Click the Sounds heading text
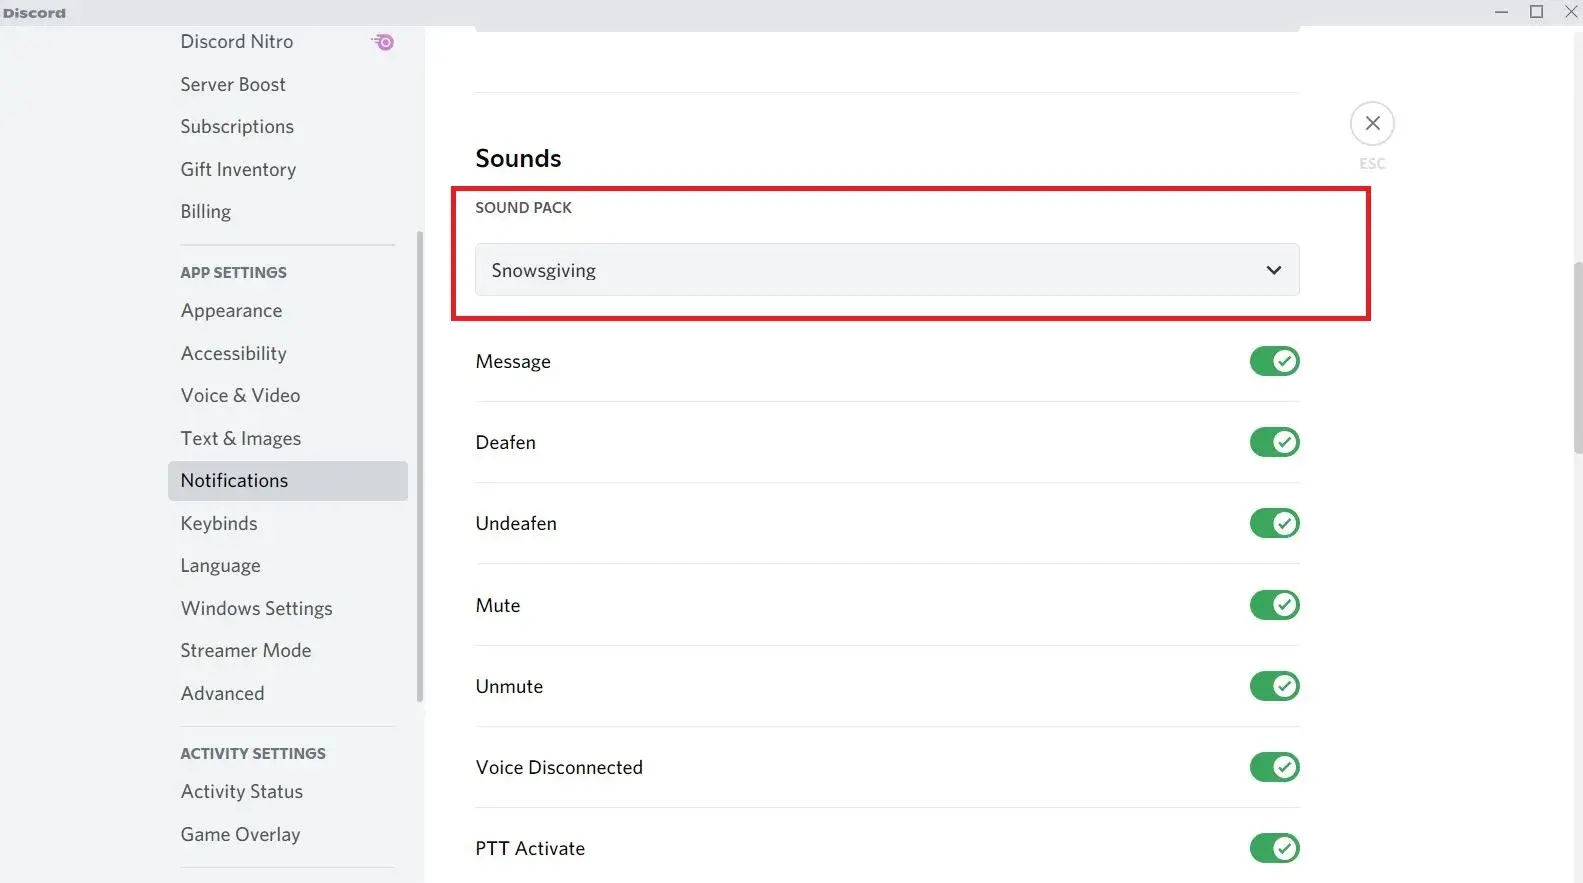The width and height of the screenshot is (1583, 883). pos(518,158)
